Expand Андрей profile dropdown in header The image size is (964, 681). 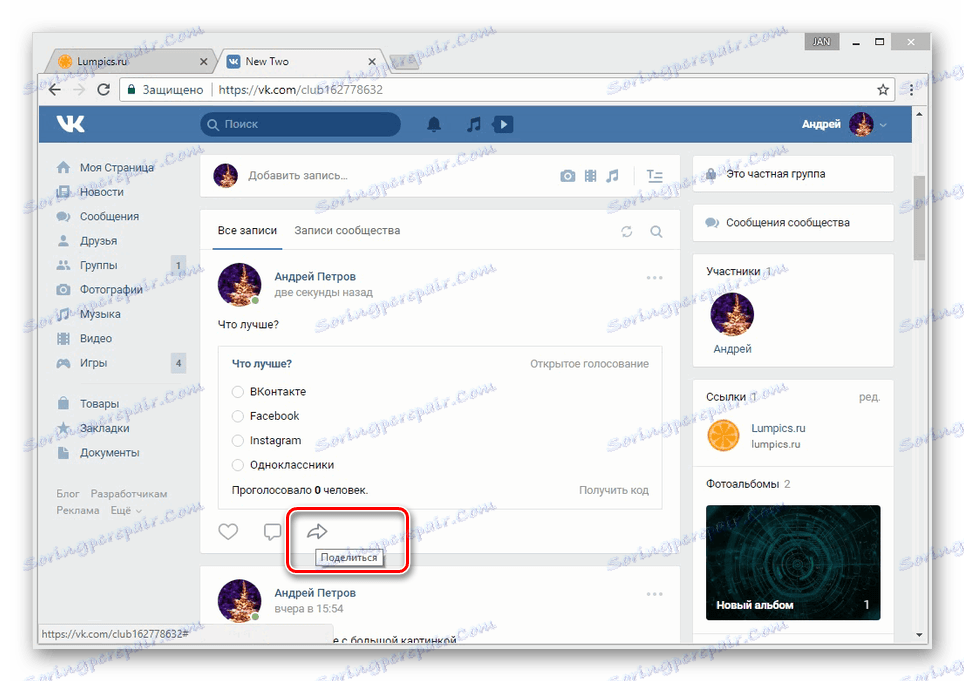pyautogui.click(x=883, y=125)
